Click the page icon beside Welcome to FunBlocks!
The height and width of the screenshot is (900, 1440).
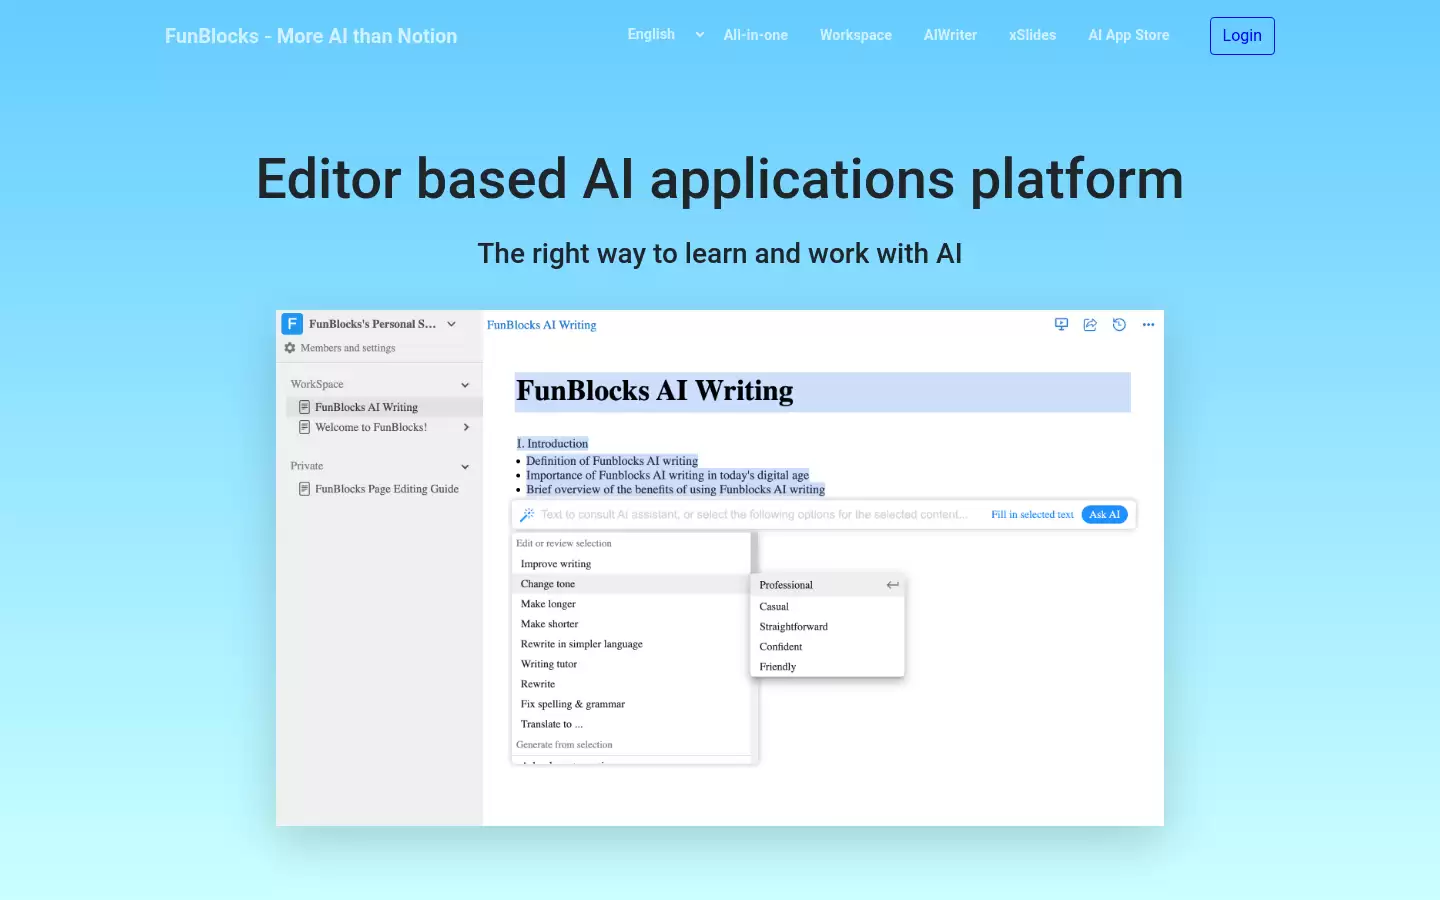tap(305, 427)
